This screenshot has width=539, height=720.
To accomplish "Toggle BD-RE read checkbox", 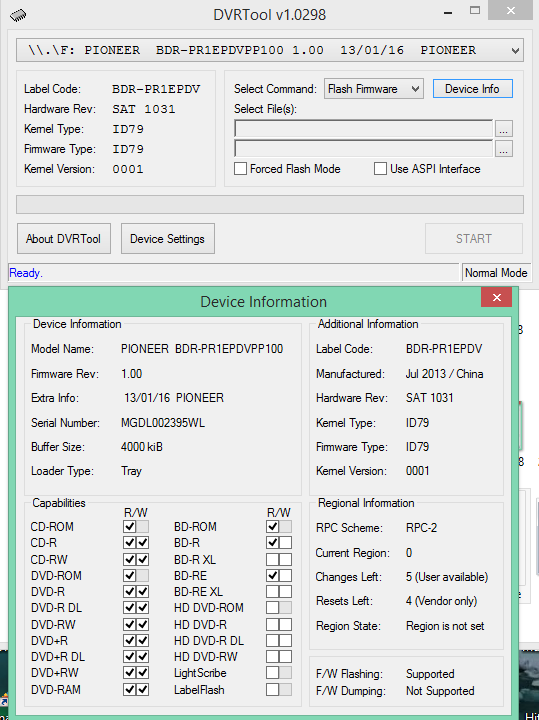I will coord(273,575).
